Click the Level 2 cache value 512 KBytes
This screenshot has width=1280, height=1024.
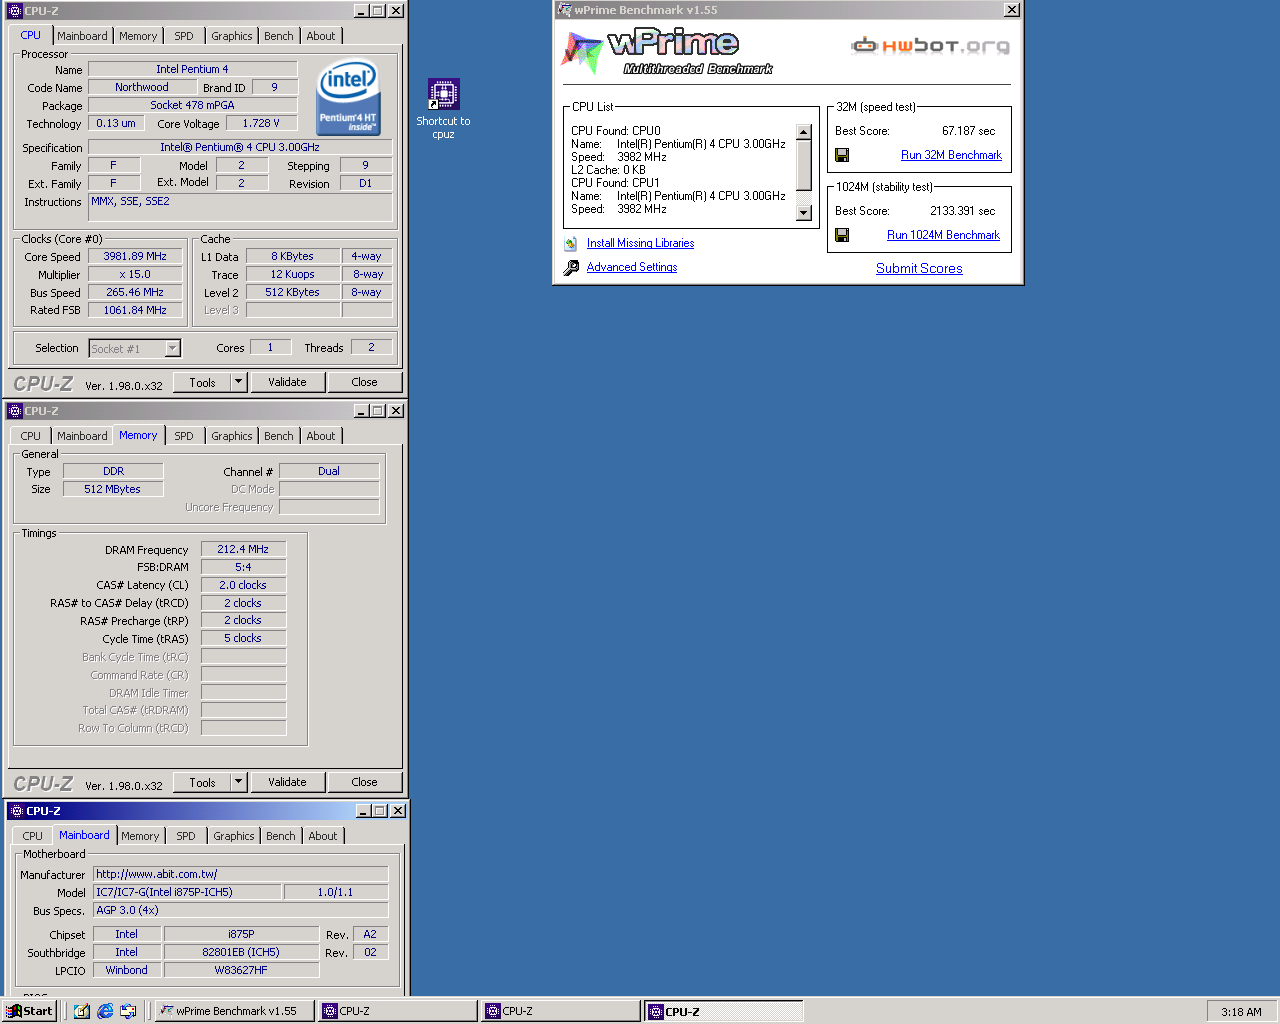(292, 292)
